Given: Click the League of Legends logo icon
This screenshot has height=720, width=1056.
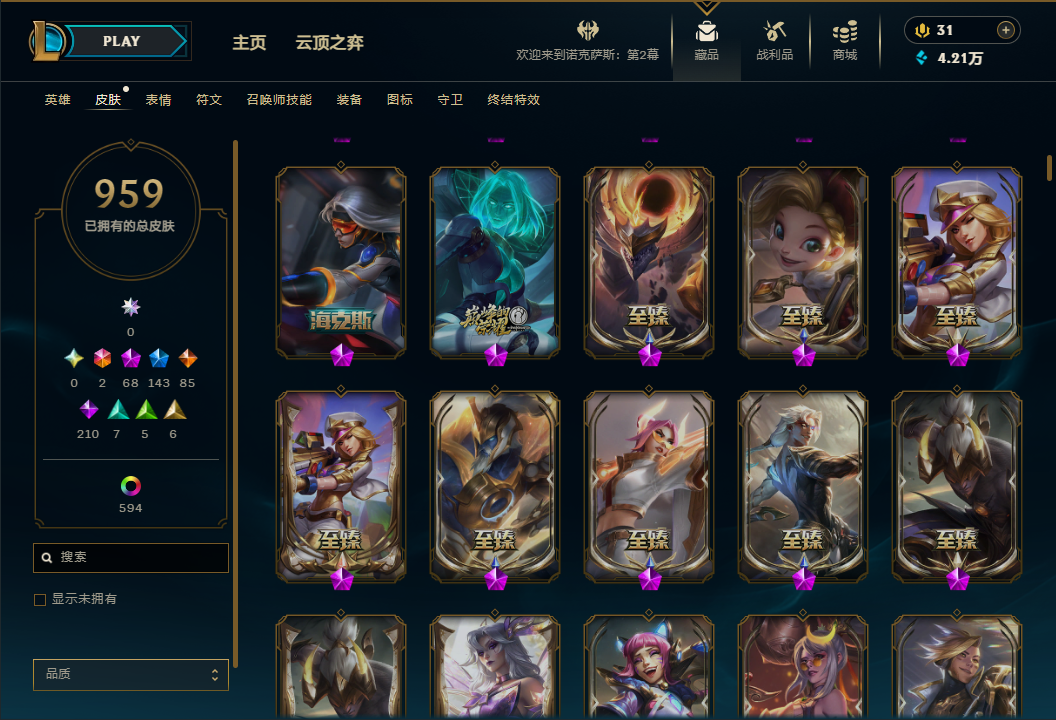Looking at the screenshot, I should 47,40.
